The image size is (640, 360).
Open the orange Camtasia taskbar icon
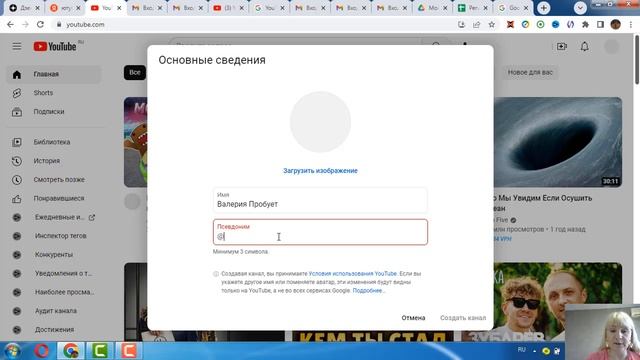(x=128, y=351)
